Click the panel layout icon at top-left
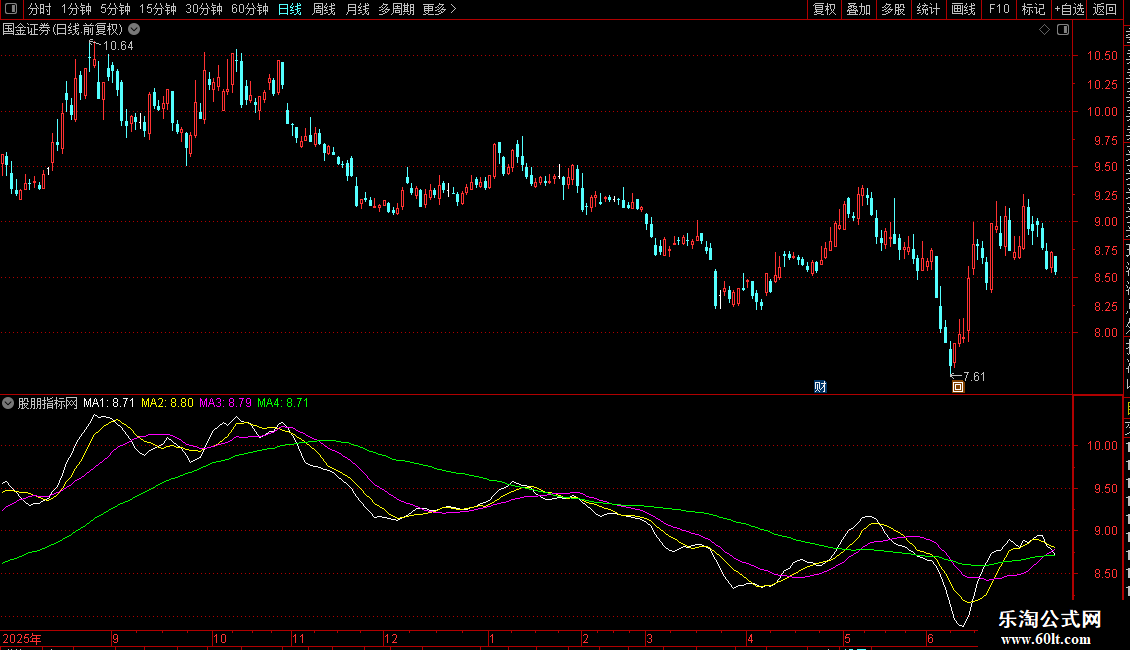Screen dimensions: 1130x650 pyautogui.click(x=11, y=9)
